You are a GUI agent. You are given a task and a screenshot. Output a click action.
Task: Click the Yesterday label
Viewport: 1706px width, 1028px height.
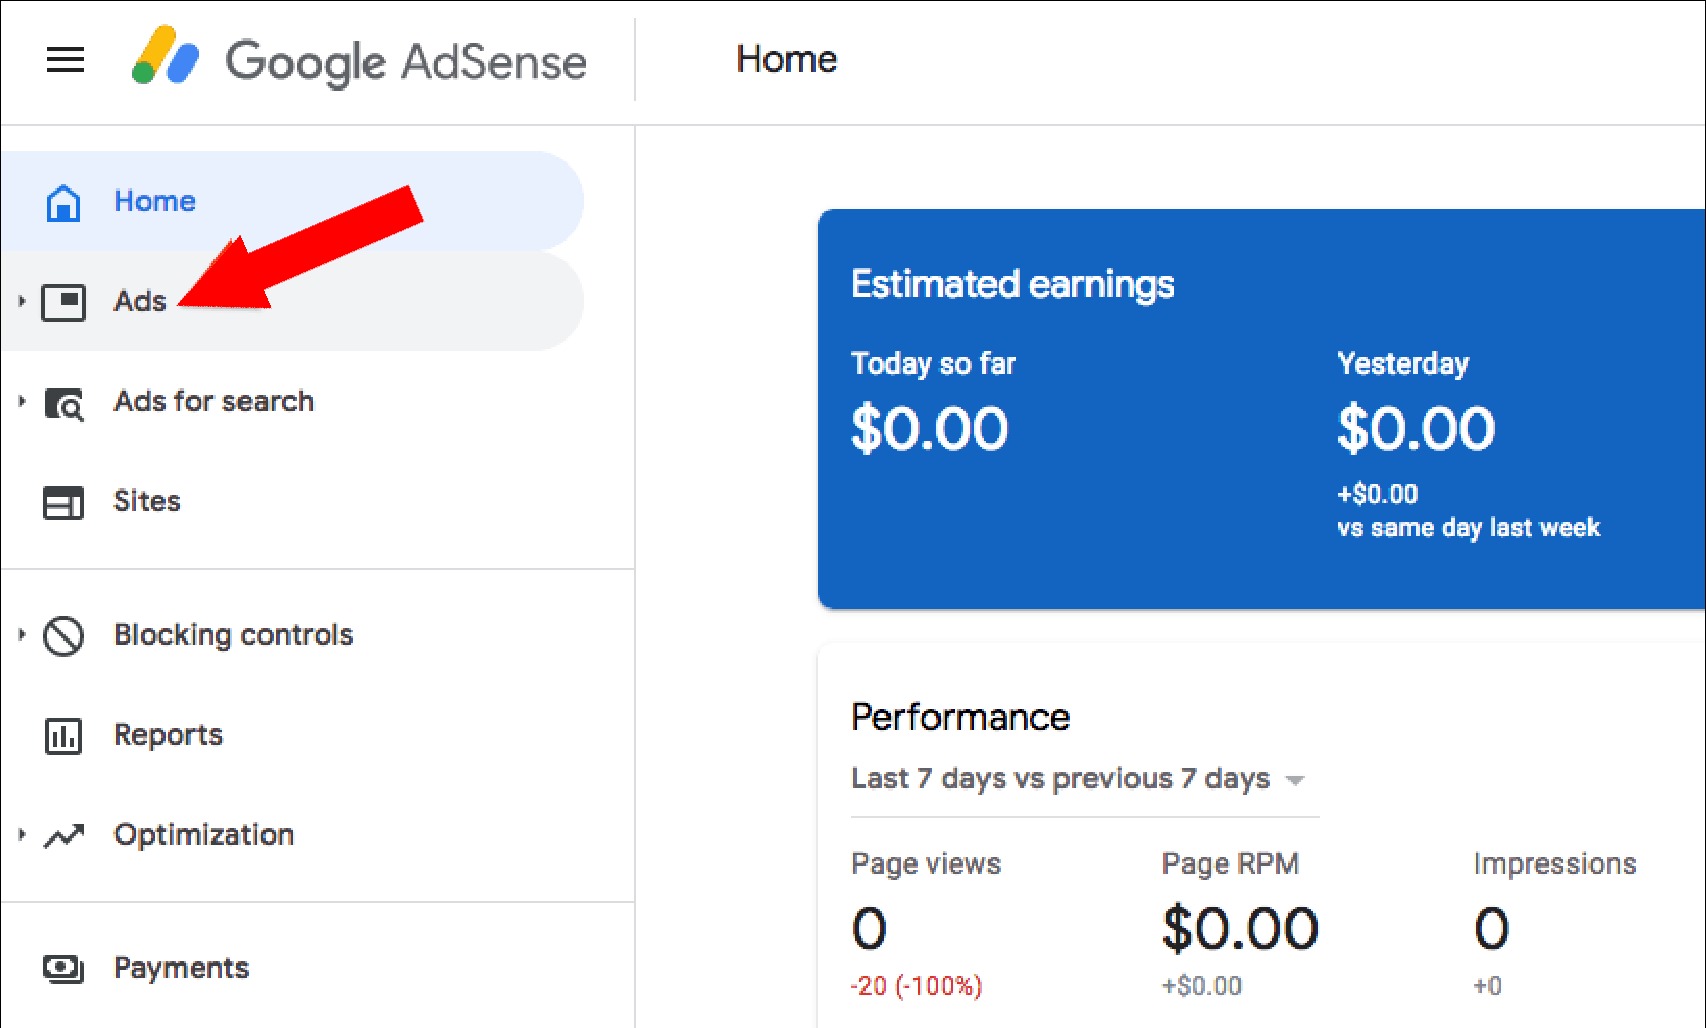[x=1403, y=363]
